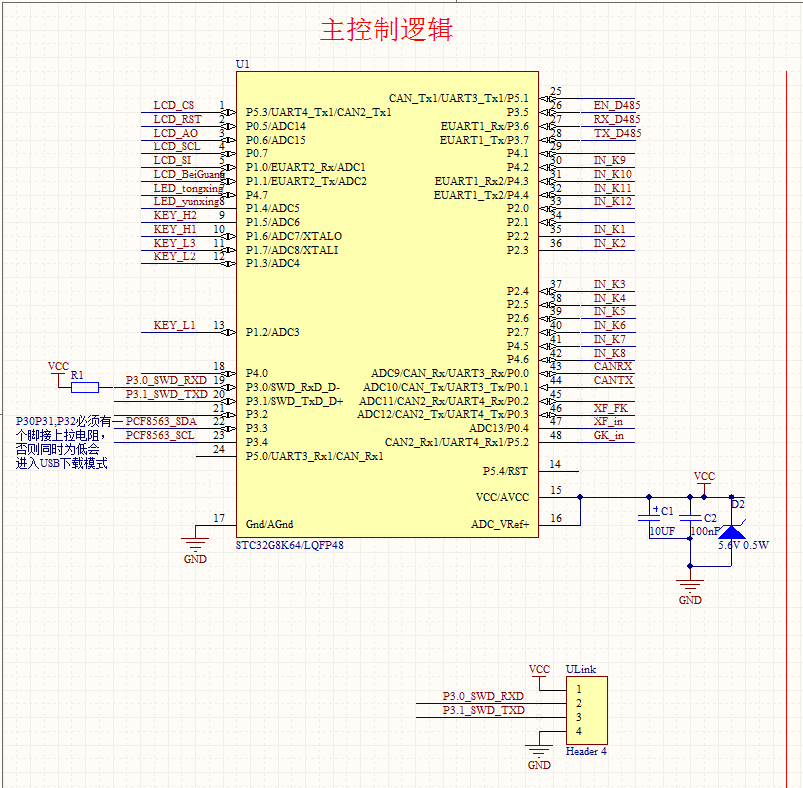Select the LCD_AO net label

tap(176, 133)
